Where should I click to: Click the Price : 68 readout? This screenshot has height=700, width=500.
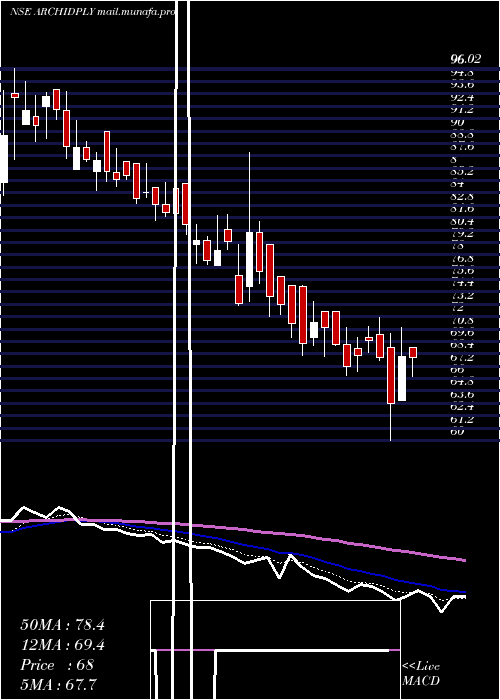tap(57, 665)
